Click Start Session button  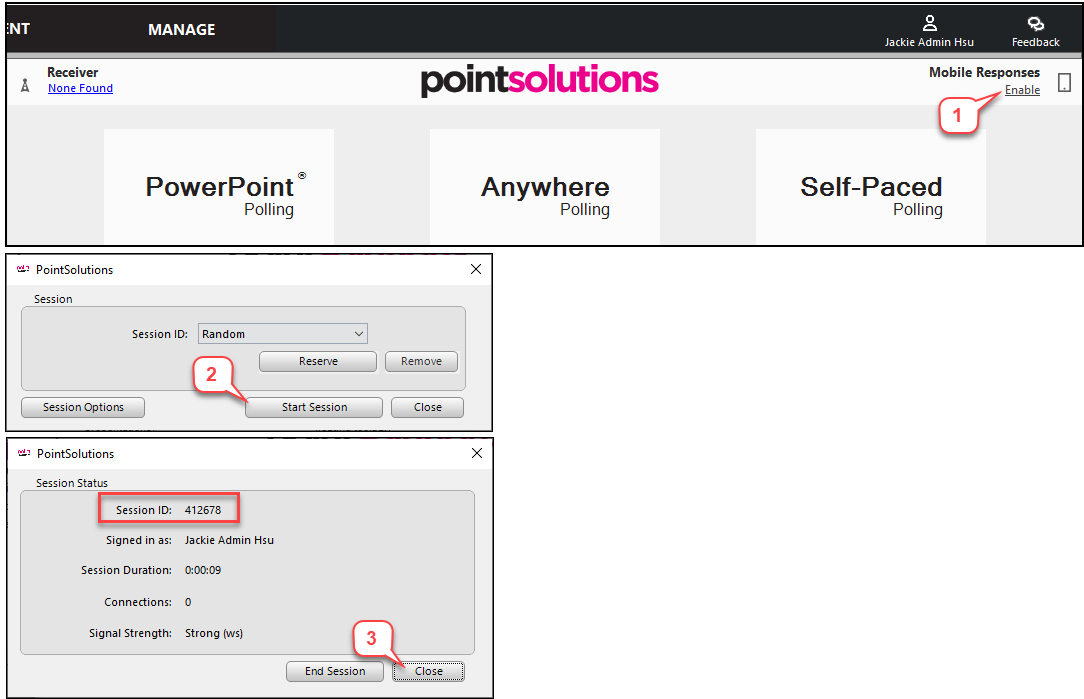(314, 407)
